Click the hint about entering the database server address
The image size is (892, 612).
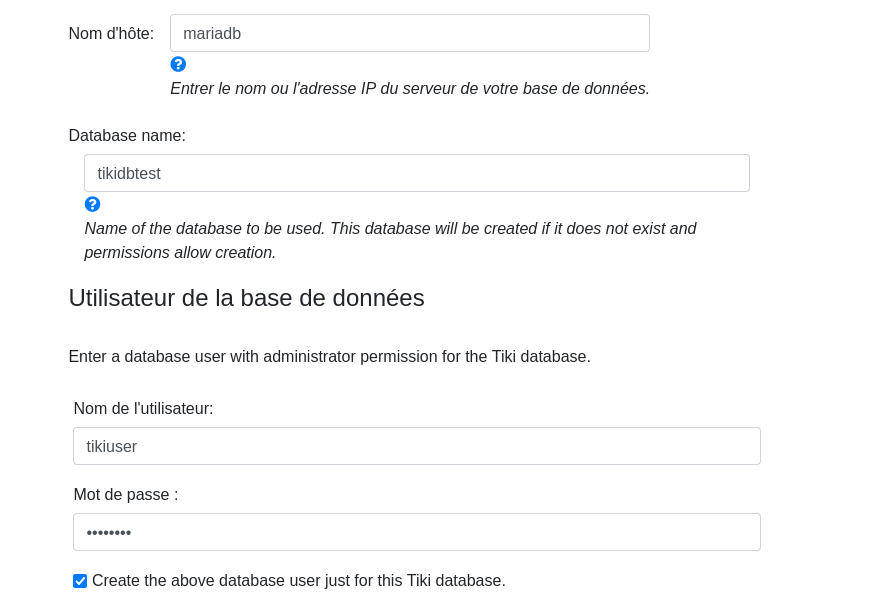(409, 88)
